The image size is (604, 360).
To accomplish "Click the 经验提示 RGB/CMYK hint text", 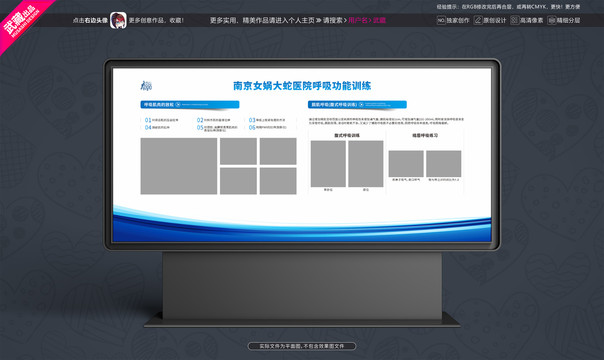I will tap(508, 7).
